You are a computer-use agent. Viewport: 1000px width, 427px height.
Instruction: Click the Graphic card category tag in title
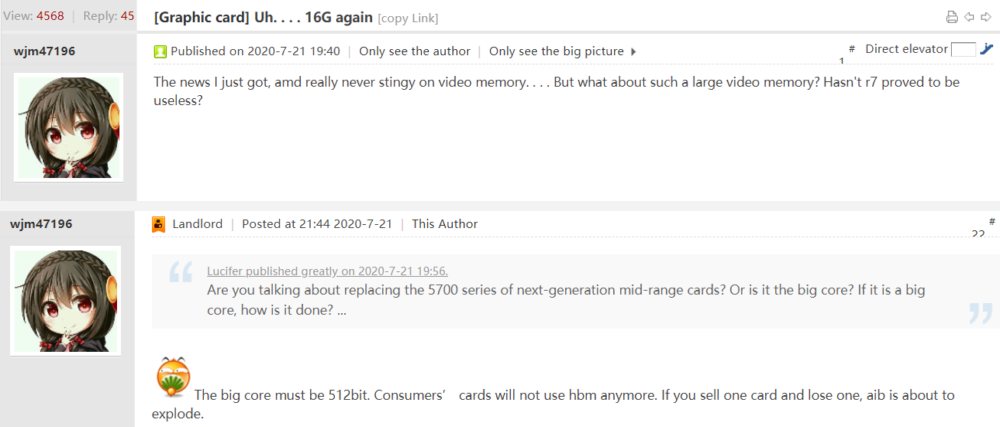click(x=202, y=17)
